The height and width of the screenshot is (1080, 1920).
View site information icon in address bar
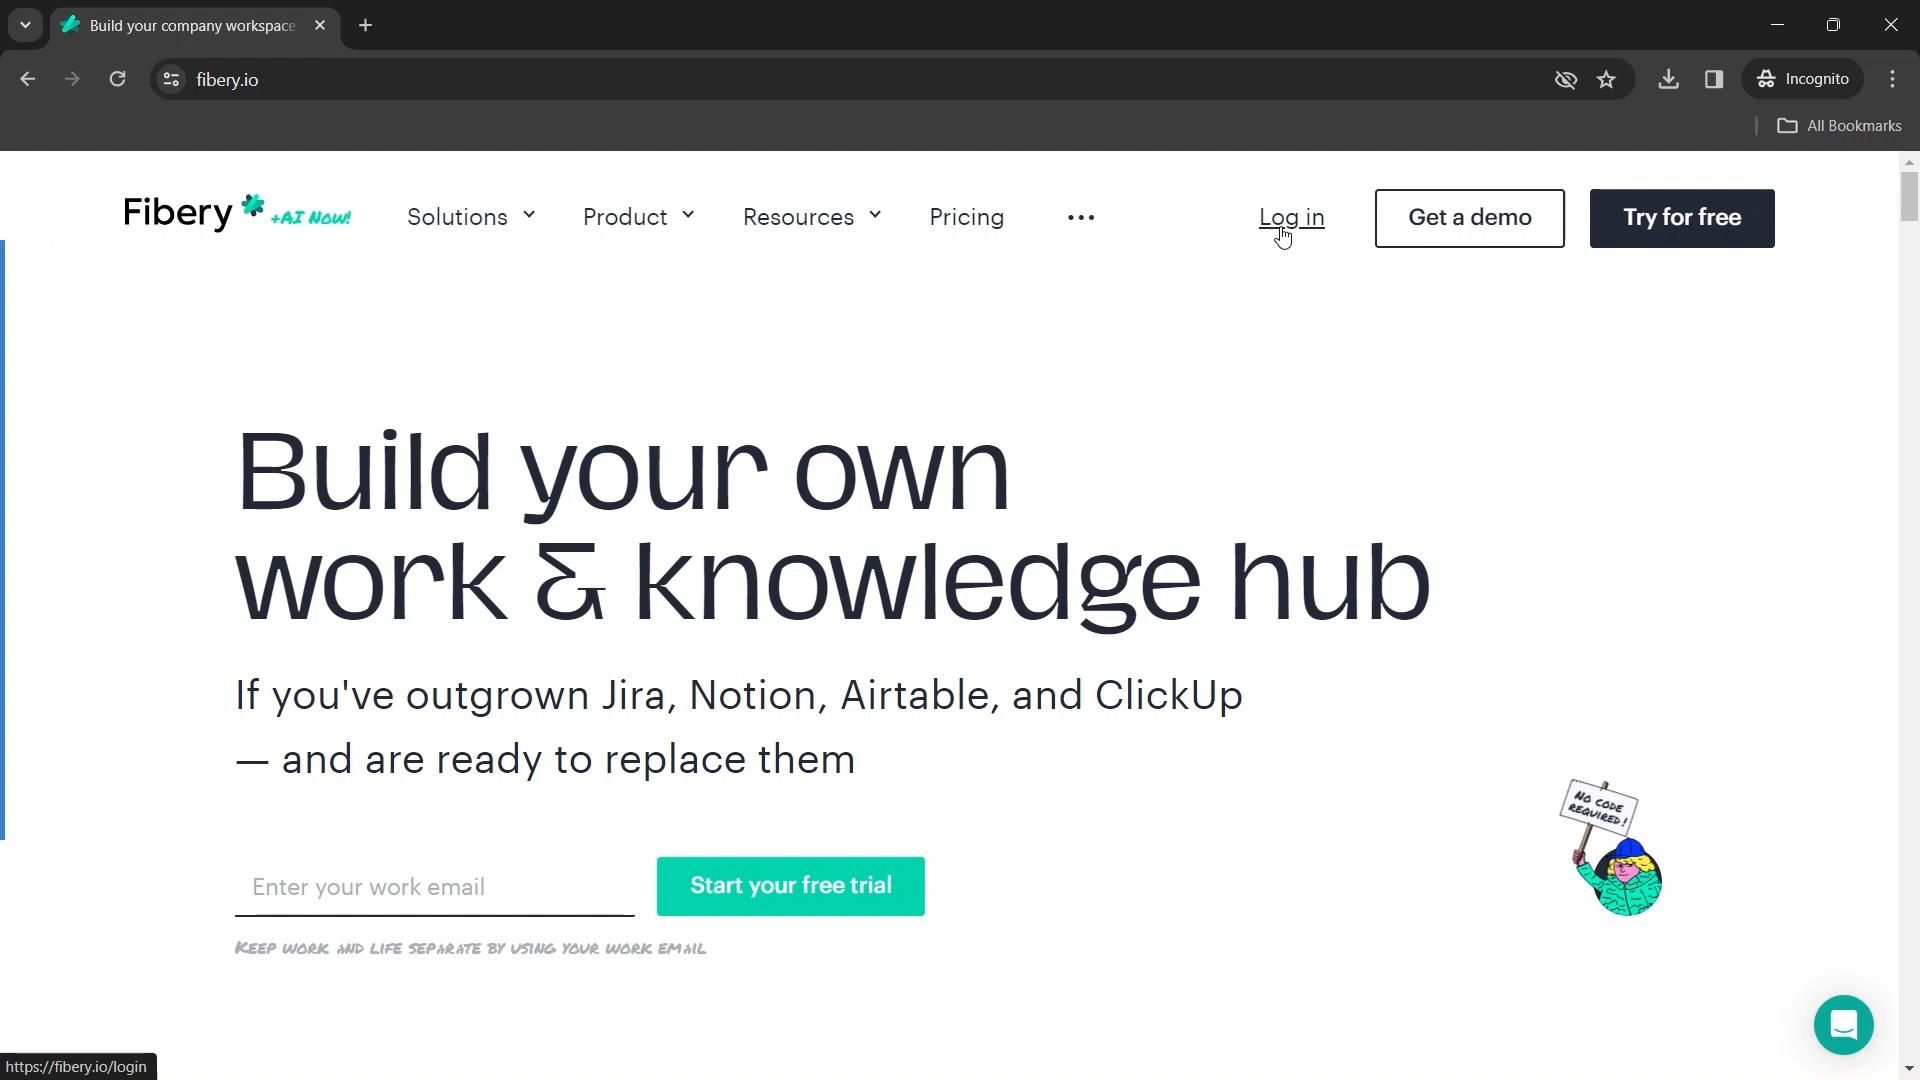coord(171,79)
